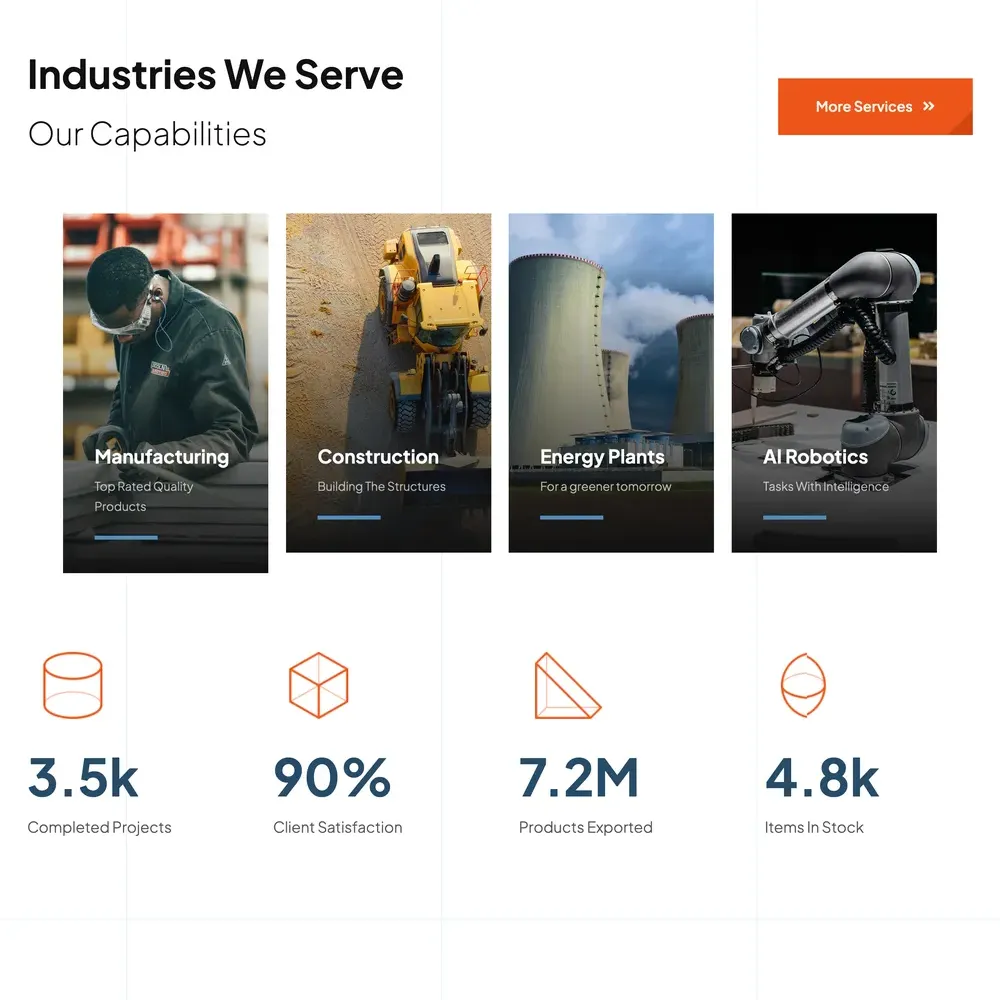Click the 3.5k Completed Projects number
This screenshot has width=1000, height=1000.
click(83, 778)
